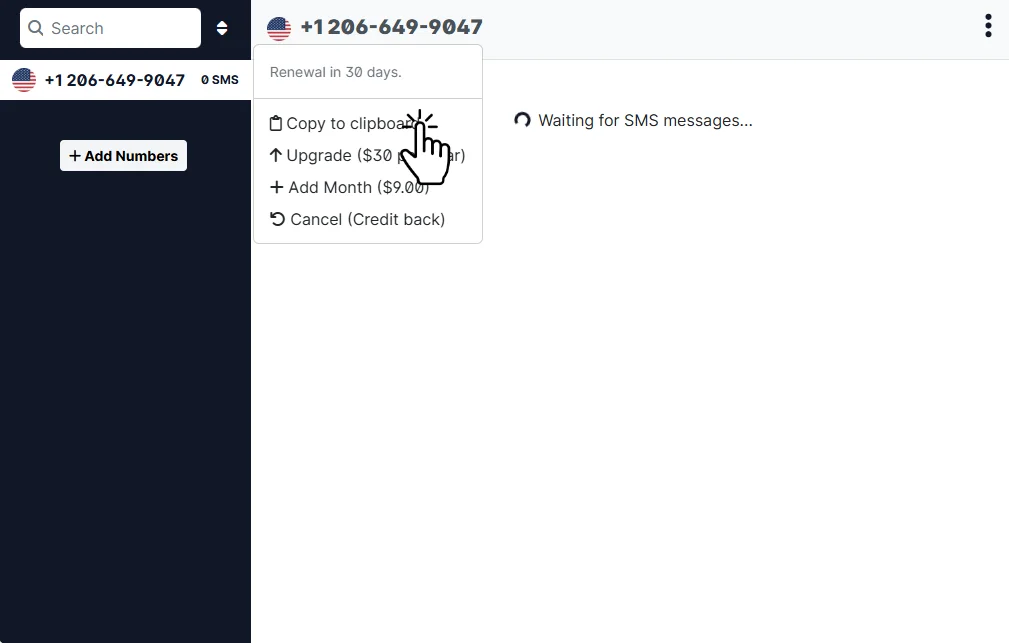Click the plus icon on Add Numbers
This screenshot has height=643, width=1009.
75,156
